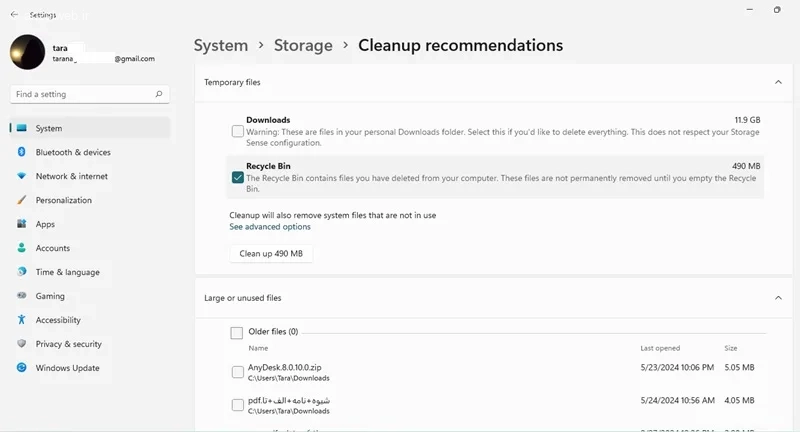Click the 5/23/2024 10:06 PM date
Screen dimensions: 800x432
tap(677, 367)
